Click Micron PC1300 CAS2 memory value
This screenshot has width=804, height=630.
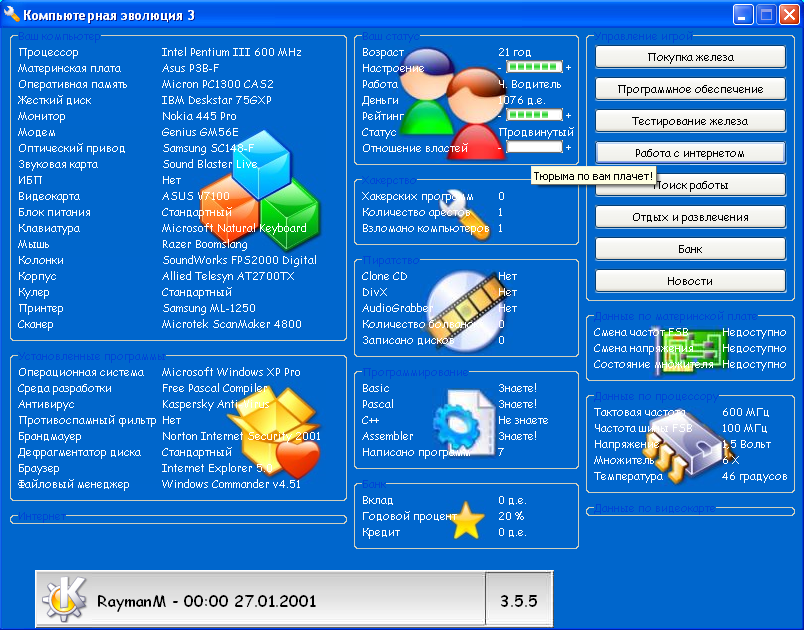tap(217, 84)
